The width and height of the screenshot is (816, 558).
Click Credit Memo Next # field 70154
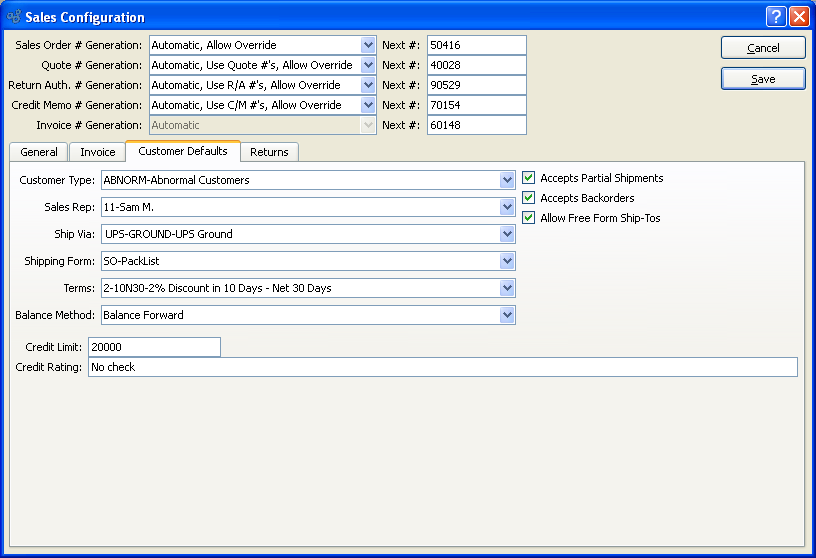pyautogui.click(x=477, y=105)
